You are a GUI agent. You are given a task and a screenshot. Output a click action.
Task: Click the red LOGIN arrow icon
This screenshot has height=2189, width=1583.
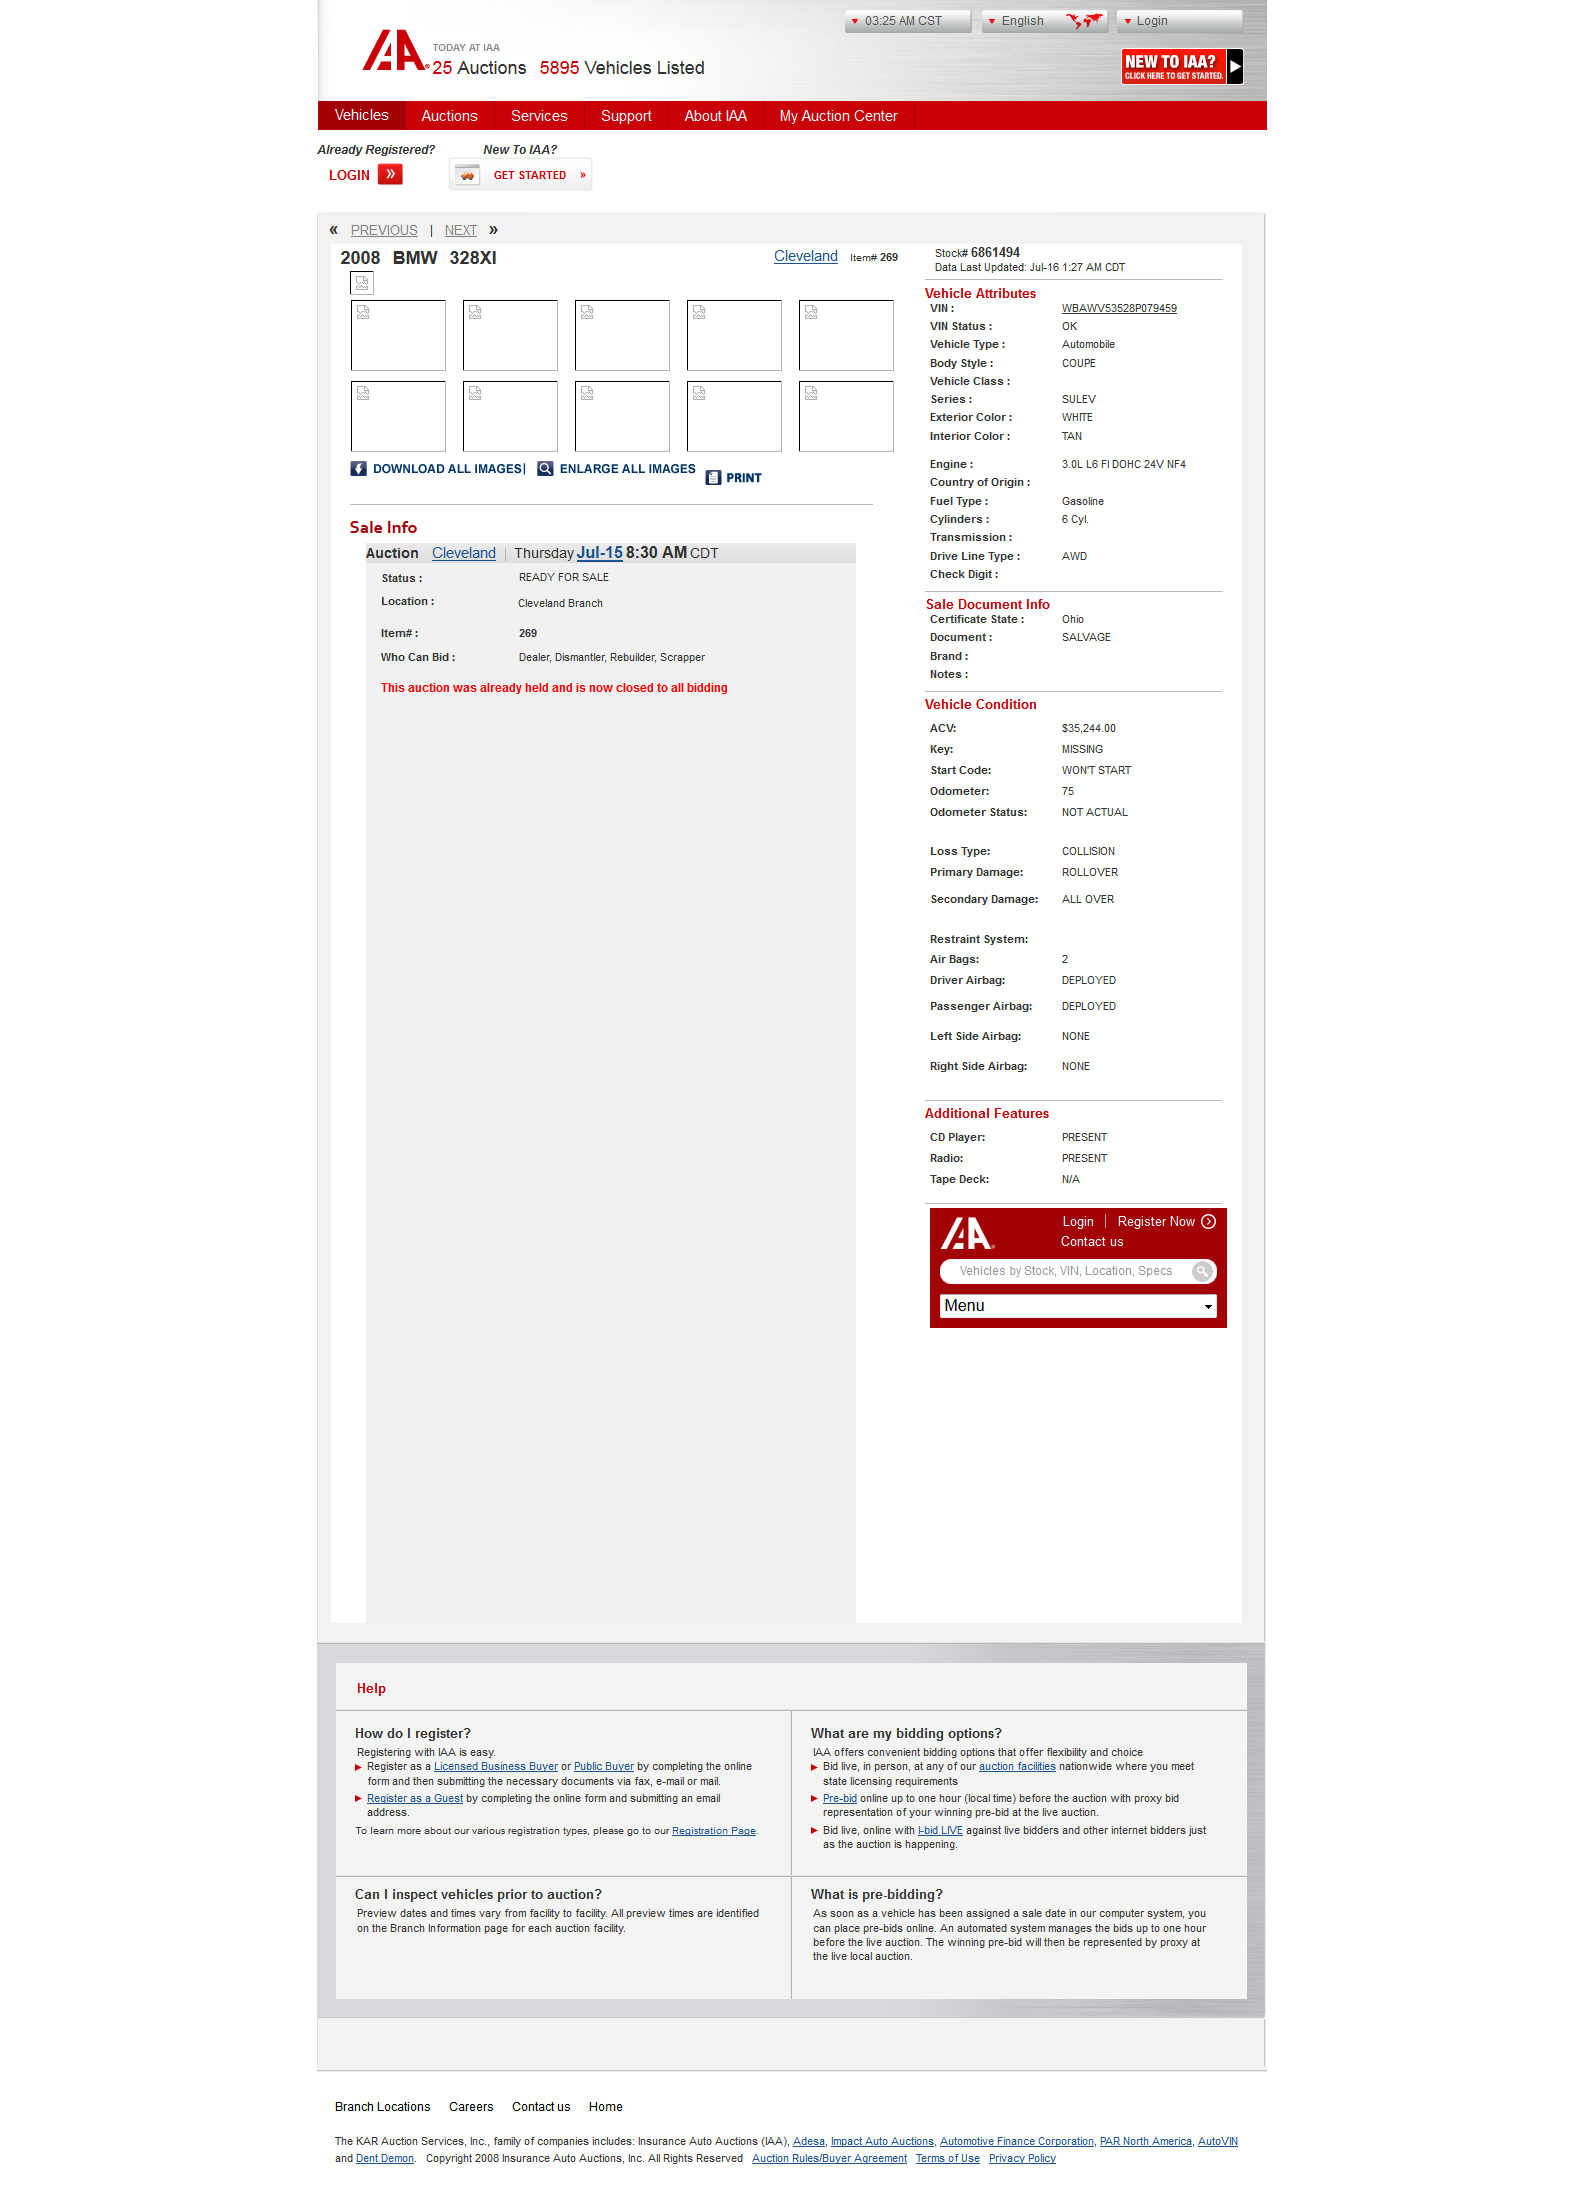click(390, 174)
